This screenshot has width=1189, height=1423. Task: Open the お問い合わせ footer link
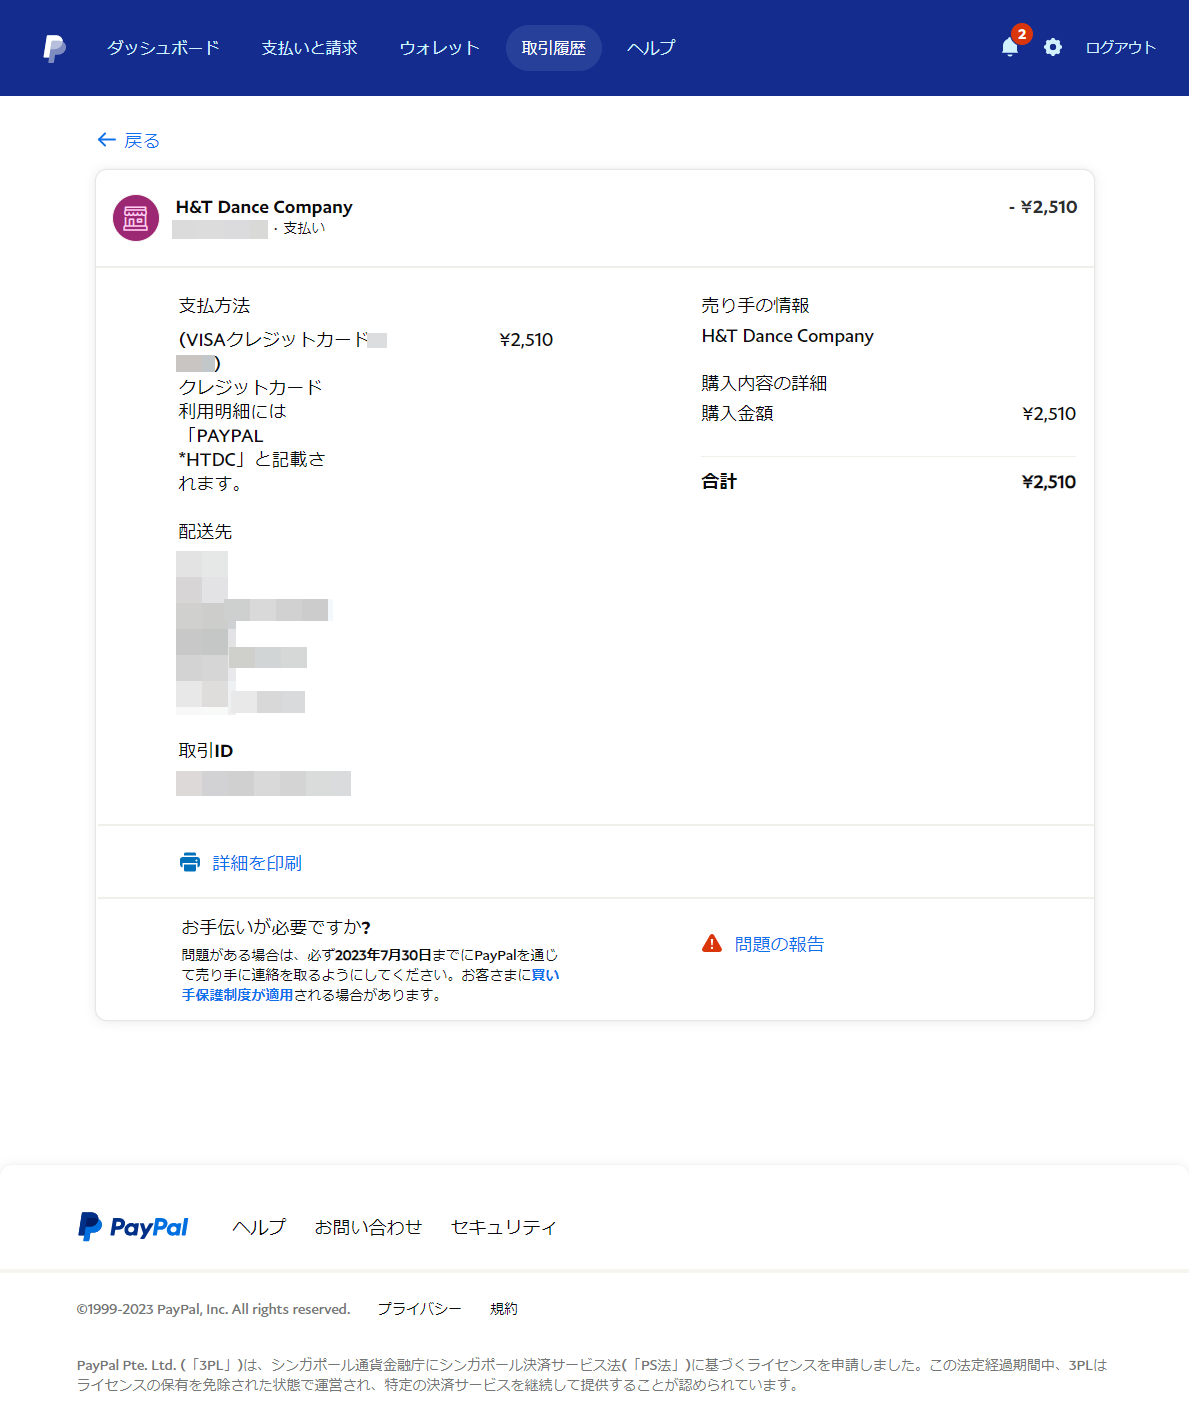coord(368,1227)
